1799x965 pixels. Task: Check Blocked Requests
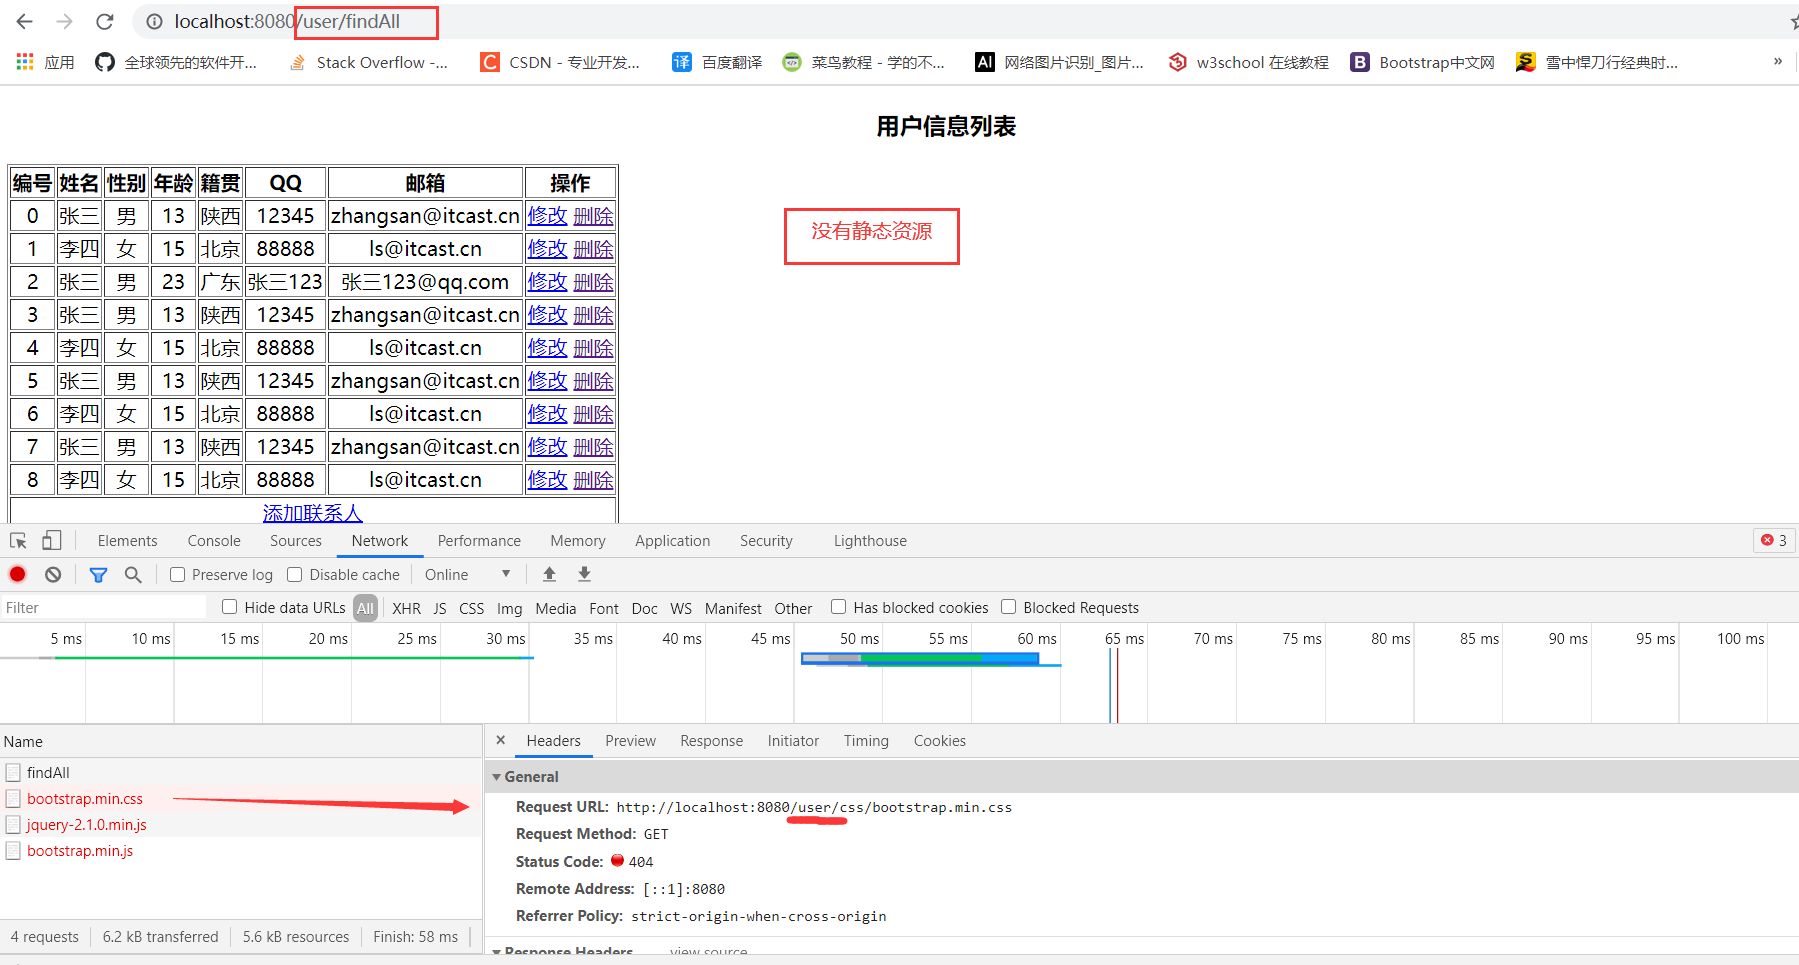pos(1008,607)
